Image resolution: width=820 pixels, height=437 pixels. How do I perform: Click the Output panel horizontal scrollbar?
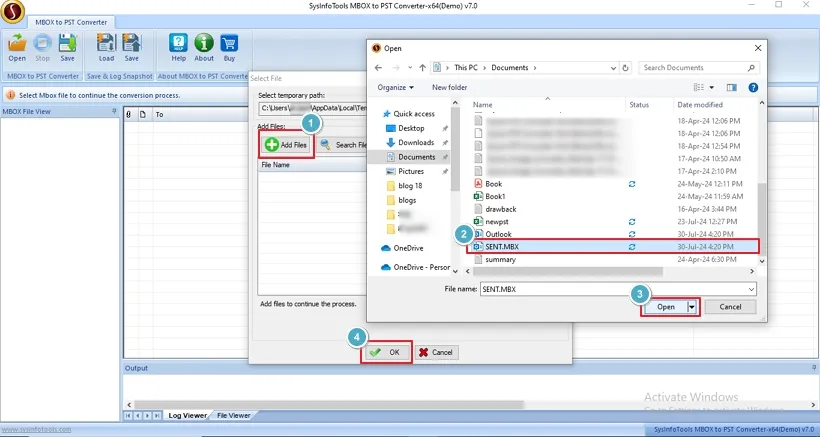click(328, 405)
